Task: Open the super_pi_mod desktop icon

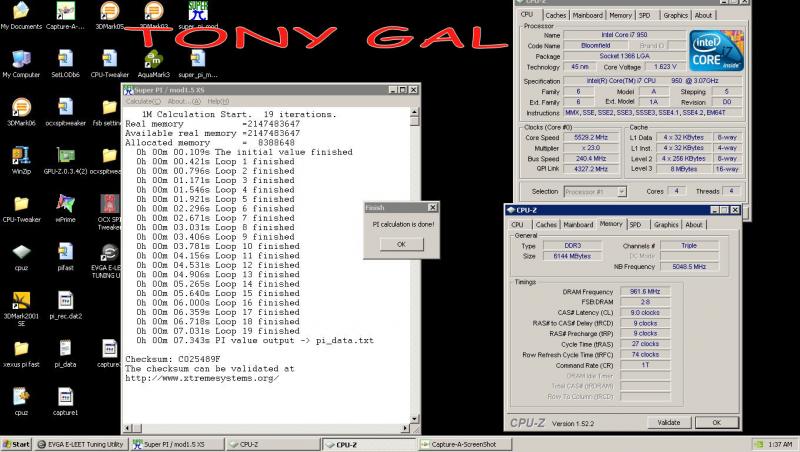Action: (x=198, y=14)
